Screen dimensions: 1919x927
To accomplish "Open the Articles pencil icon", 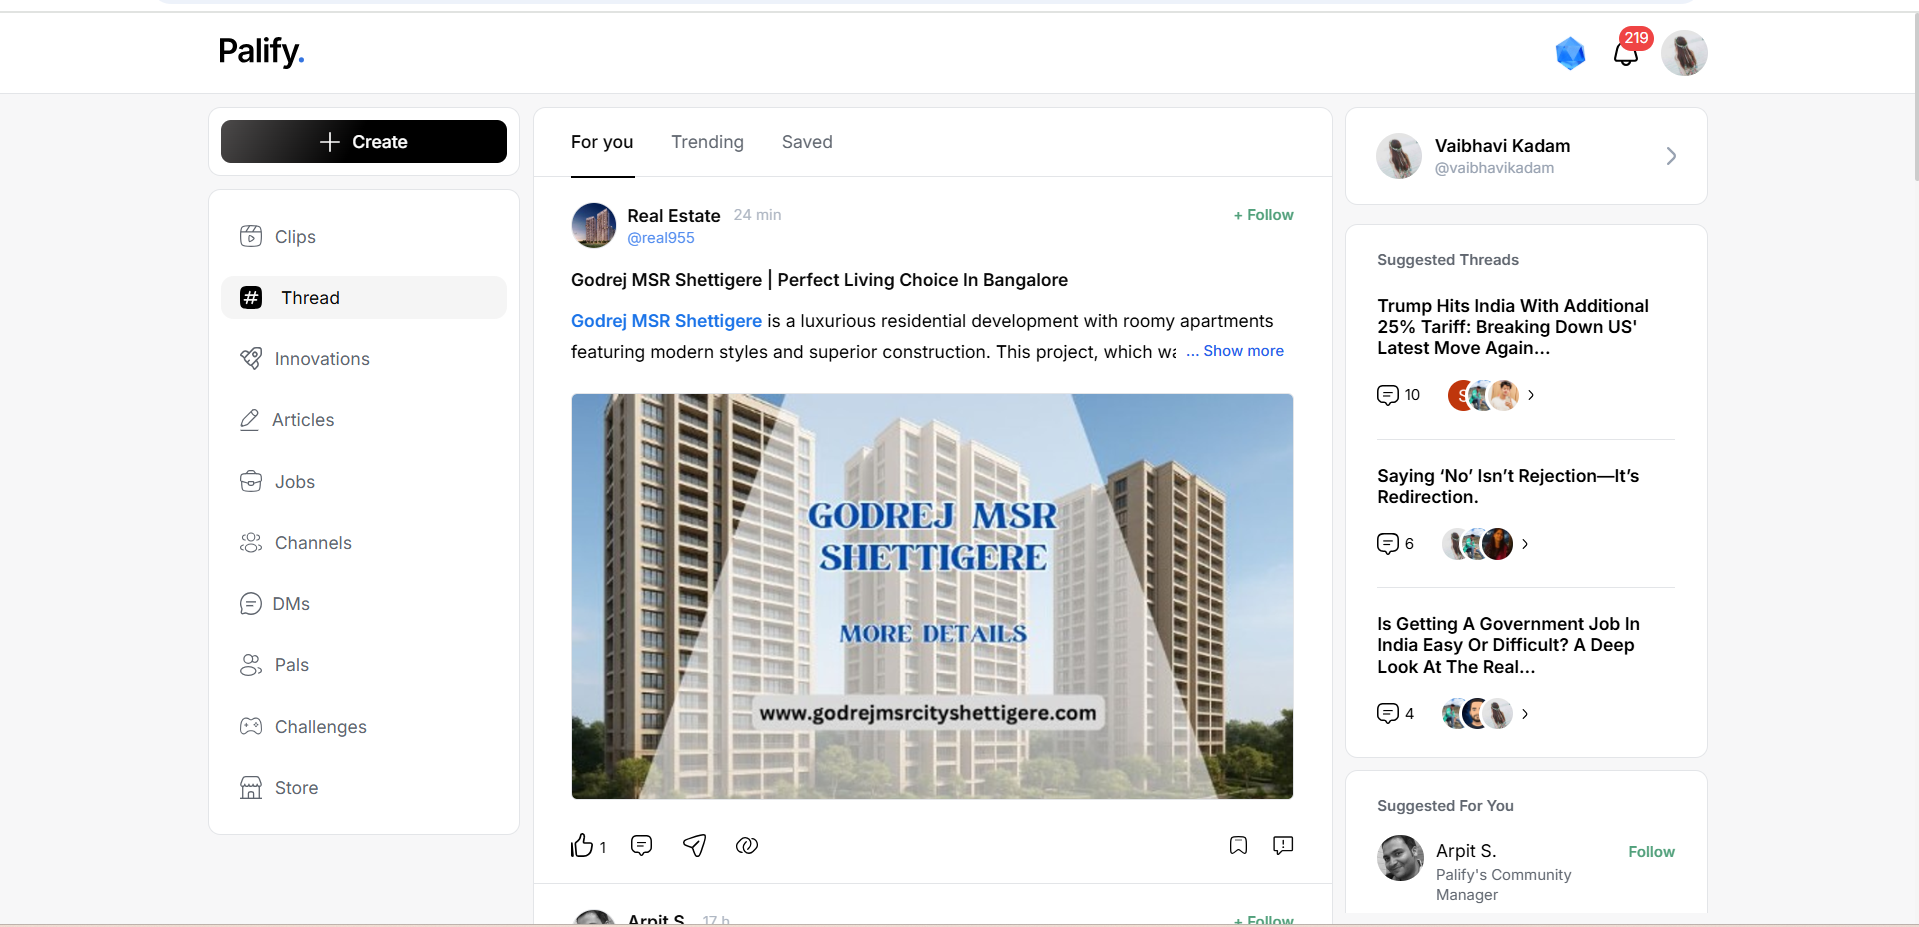I will (250, 420).
